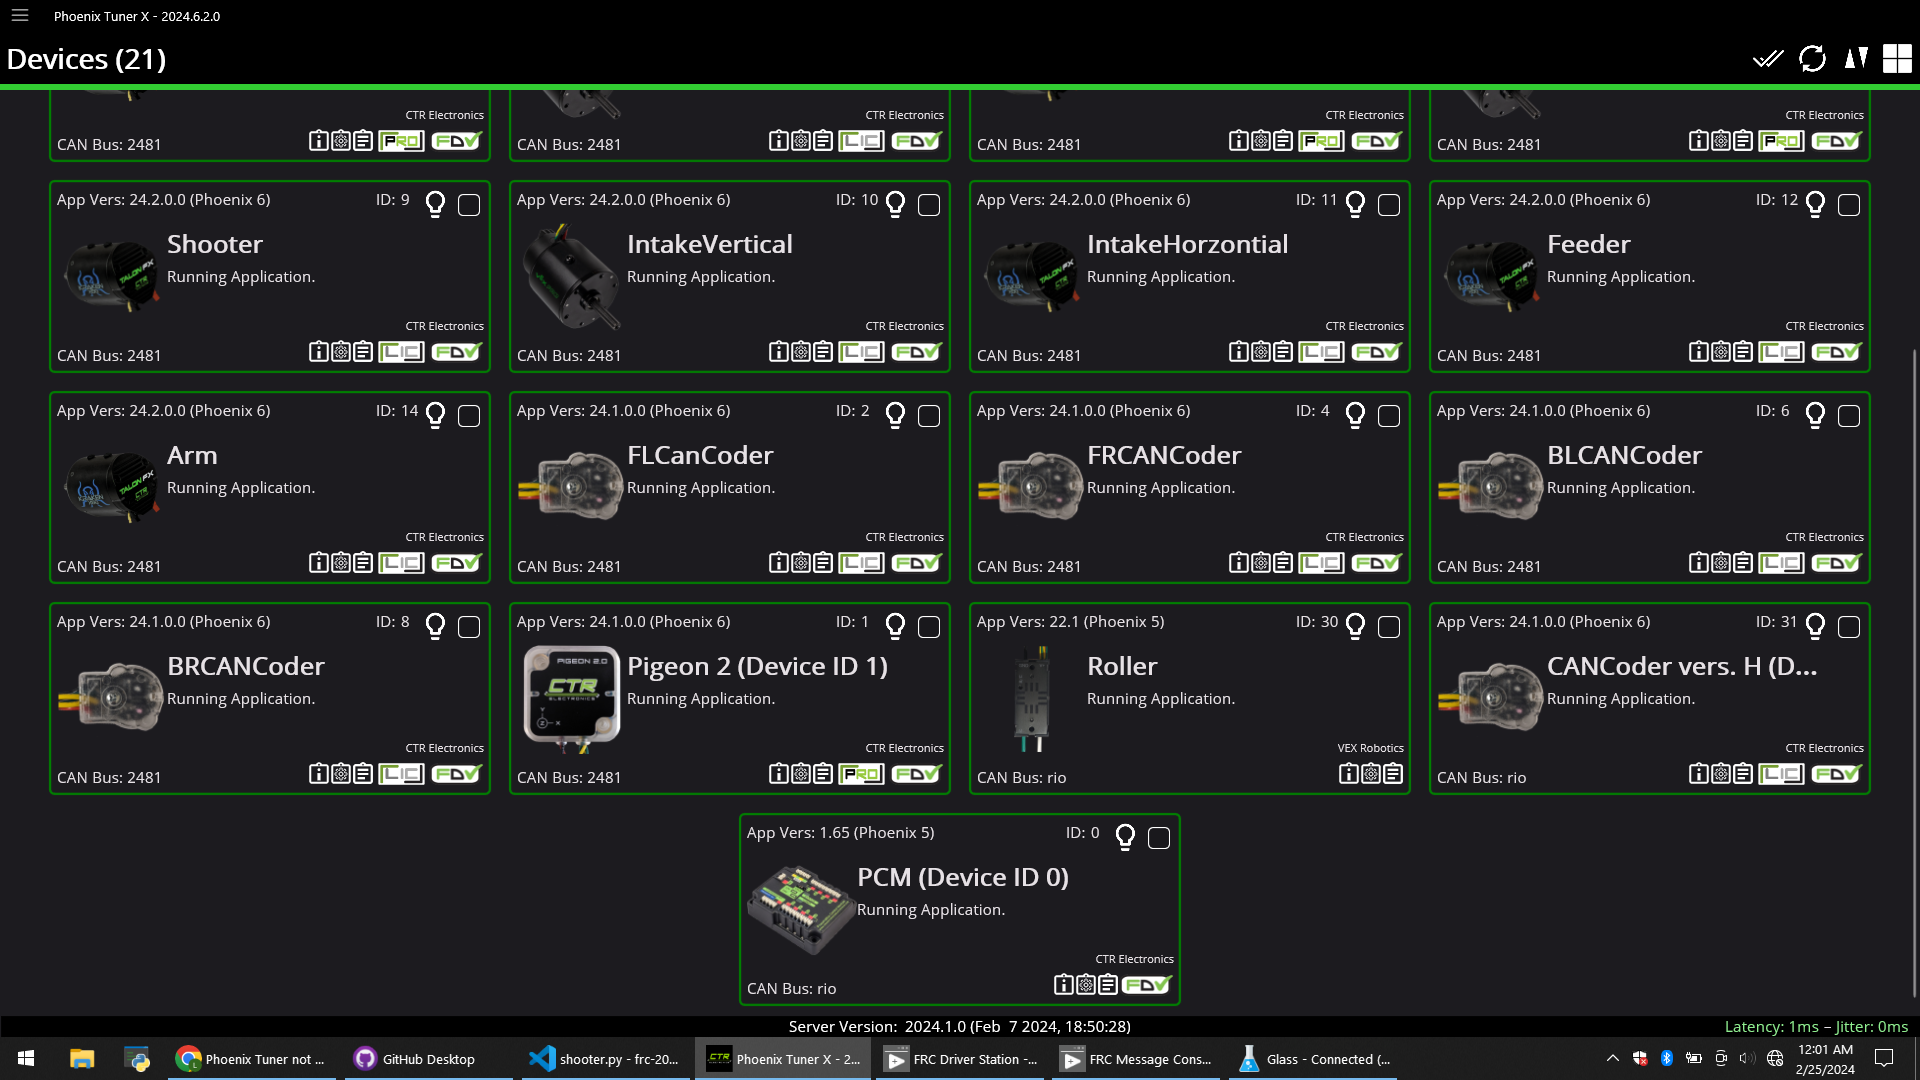Image resolution: width=1920 pixels, height=1080 pixels.
Task: Blink the Feeder device LED bulb
Action: [1815, 204]
